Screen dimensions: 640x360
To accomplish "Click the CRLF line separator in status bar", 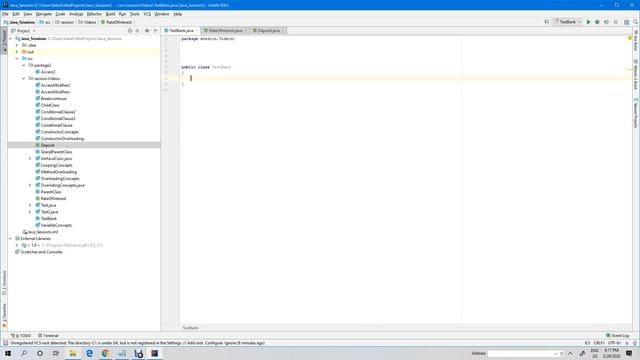I will pos(599,343).
